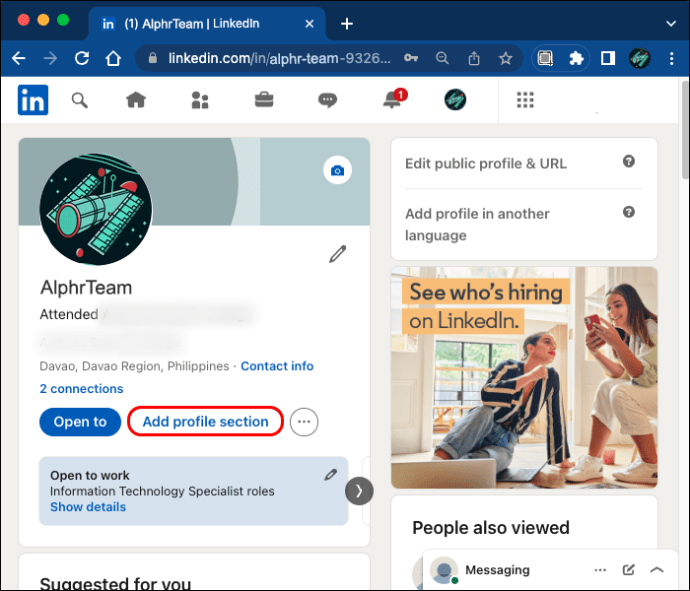The image size is (690, 591).
Task: Open the Jobs briefcase icon
Action: (x=264, y=100)
